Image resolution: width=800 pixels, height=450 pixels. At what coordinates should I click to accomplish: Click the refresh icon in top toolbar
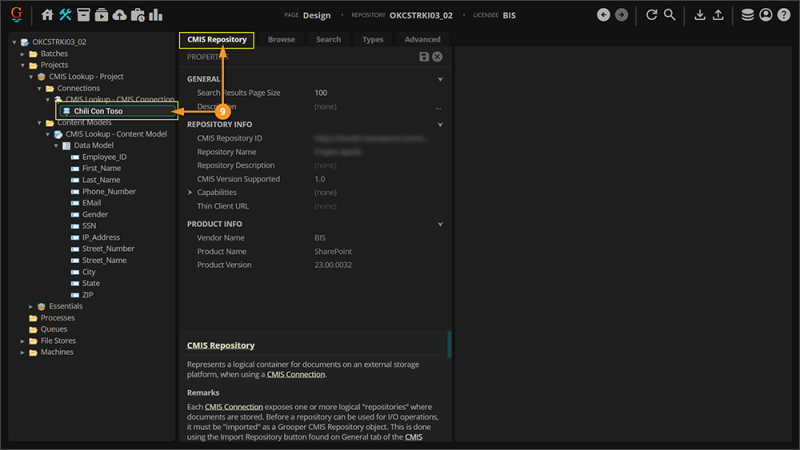point(652,15)
